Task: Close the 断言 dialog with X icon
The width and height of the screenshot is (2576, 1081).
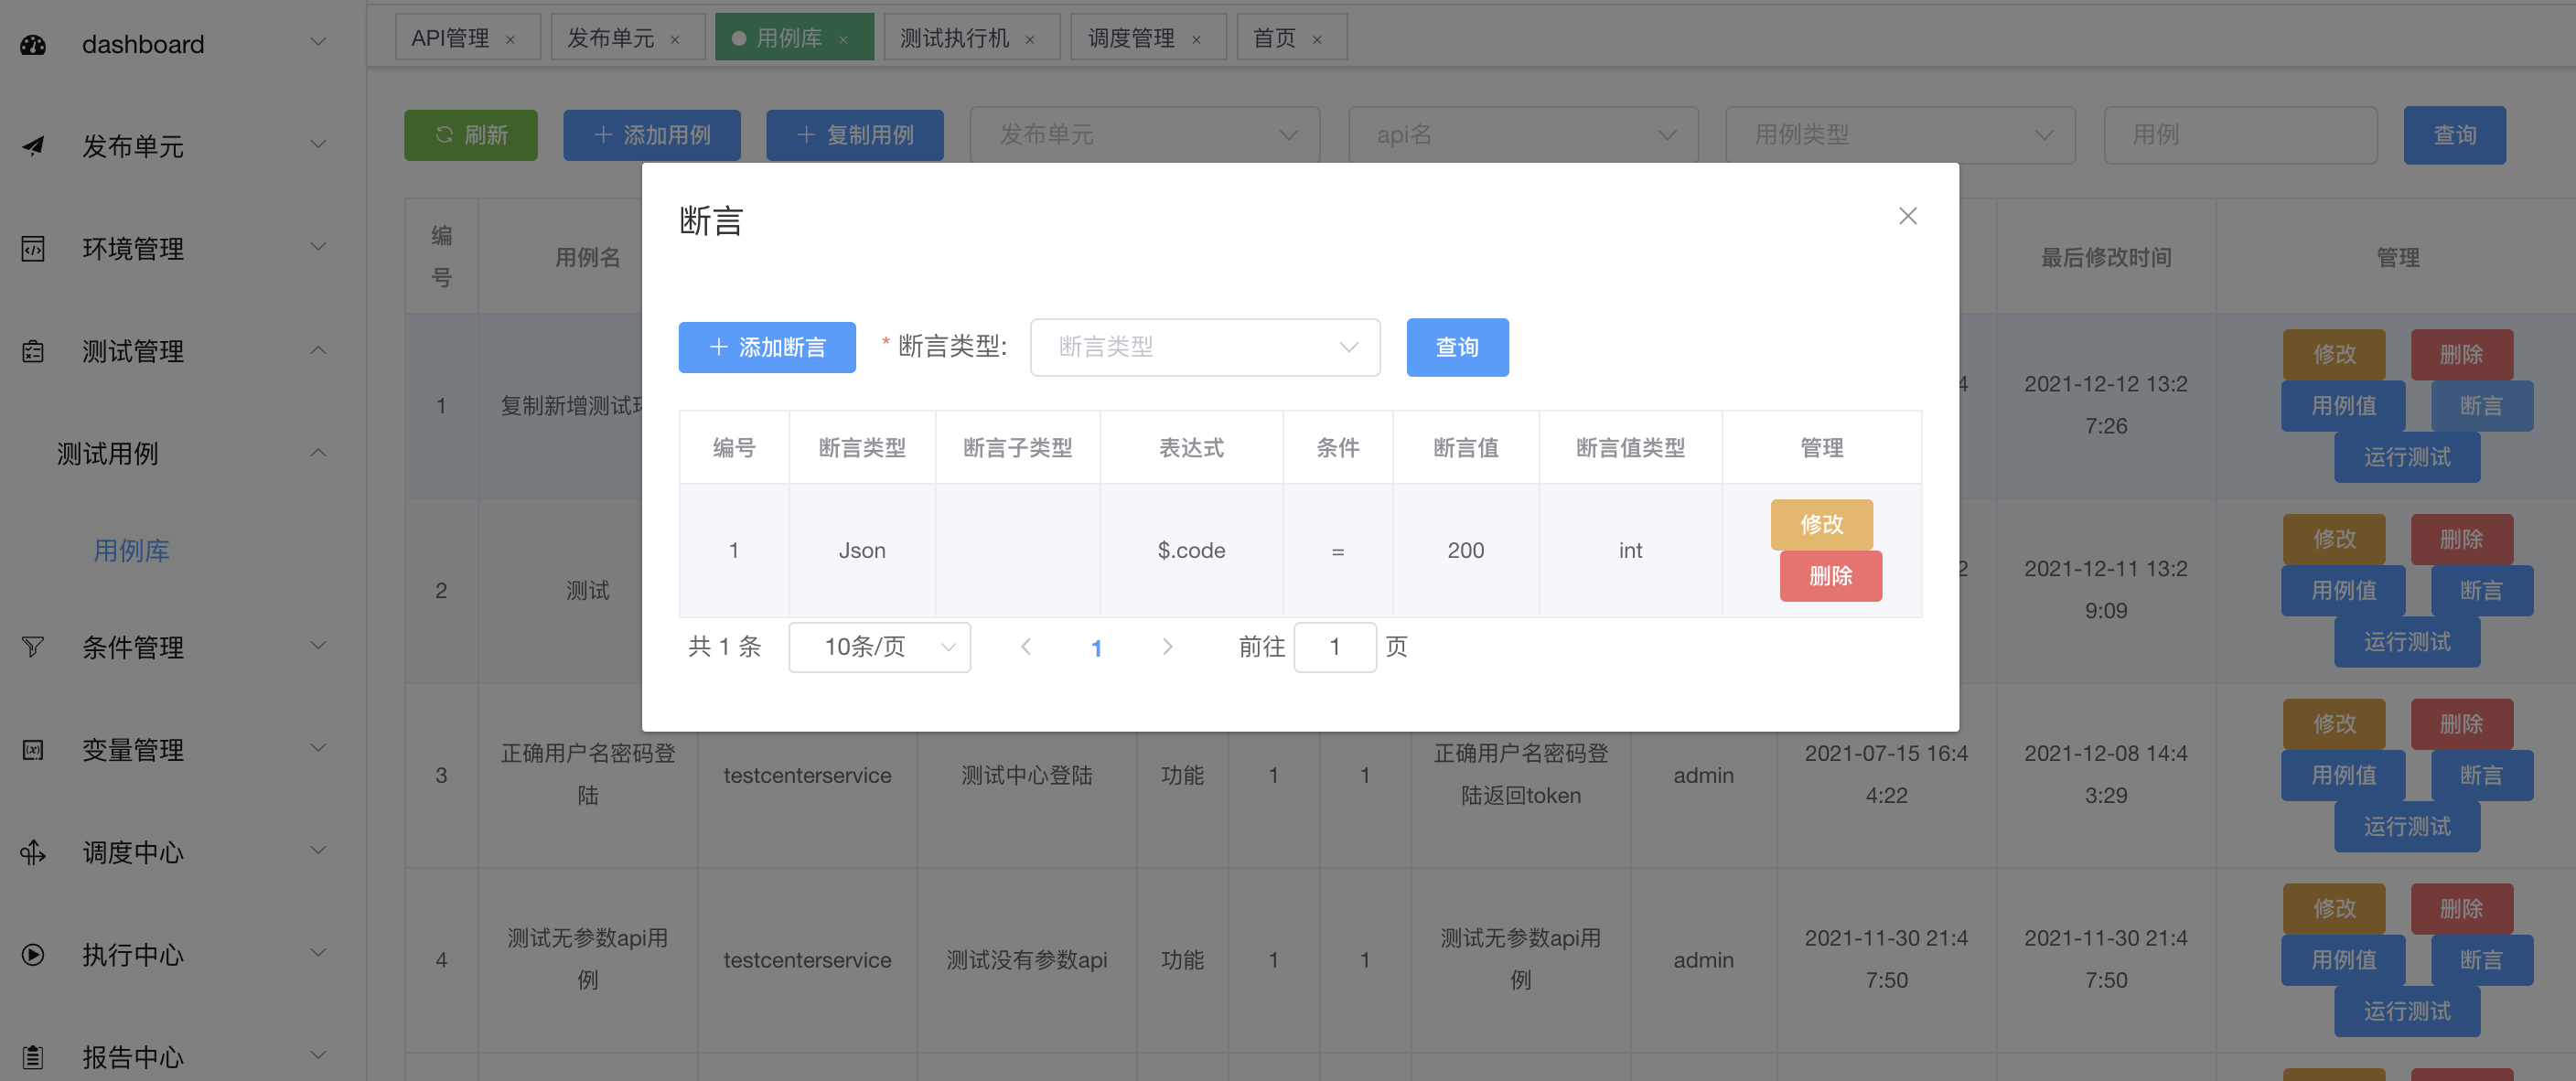Action: coord(1907,216)
